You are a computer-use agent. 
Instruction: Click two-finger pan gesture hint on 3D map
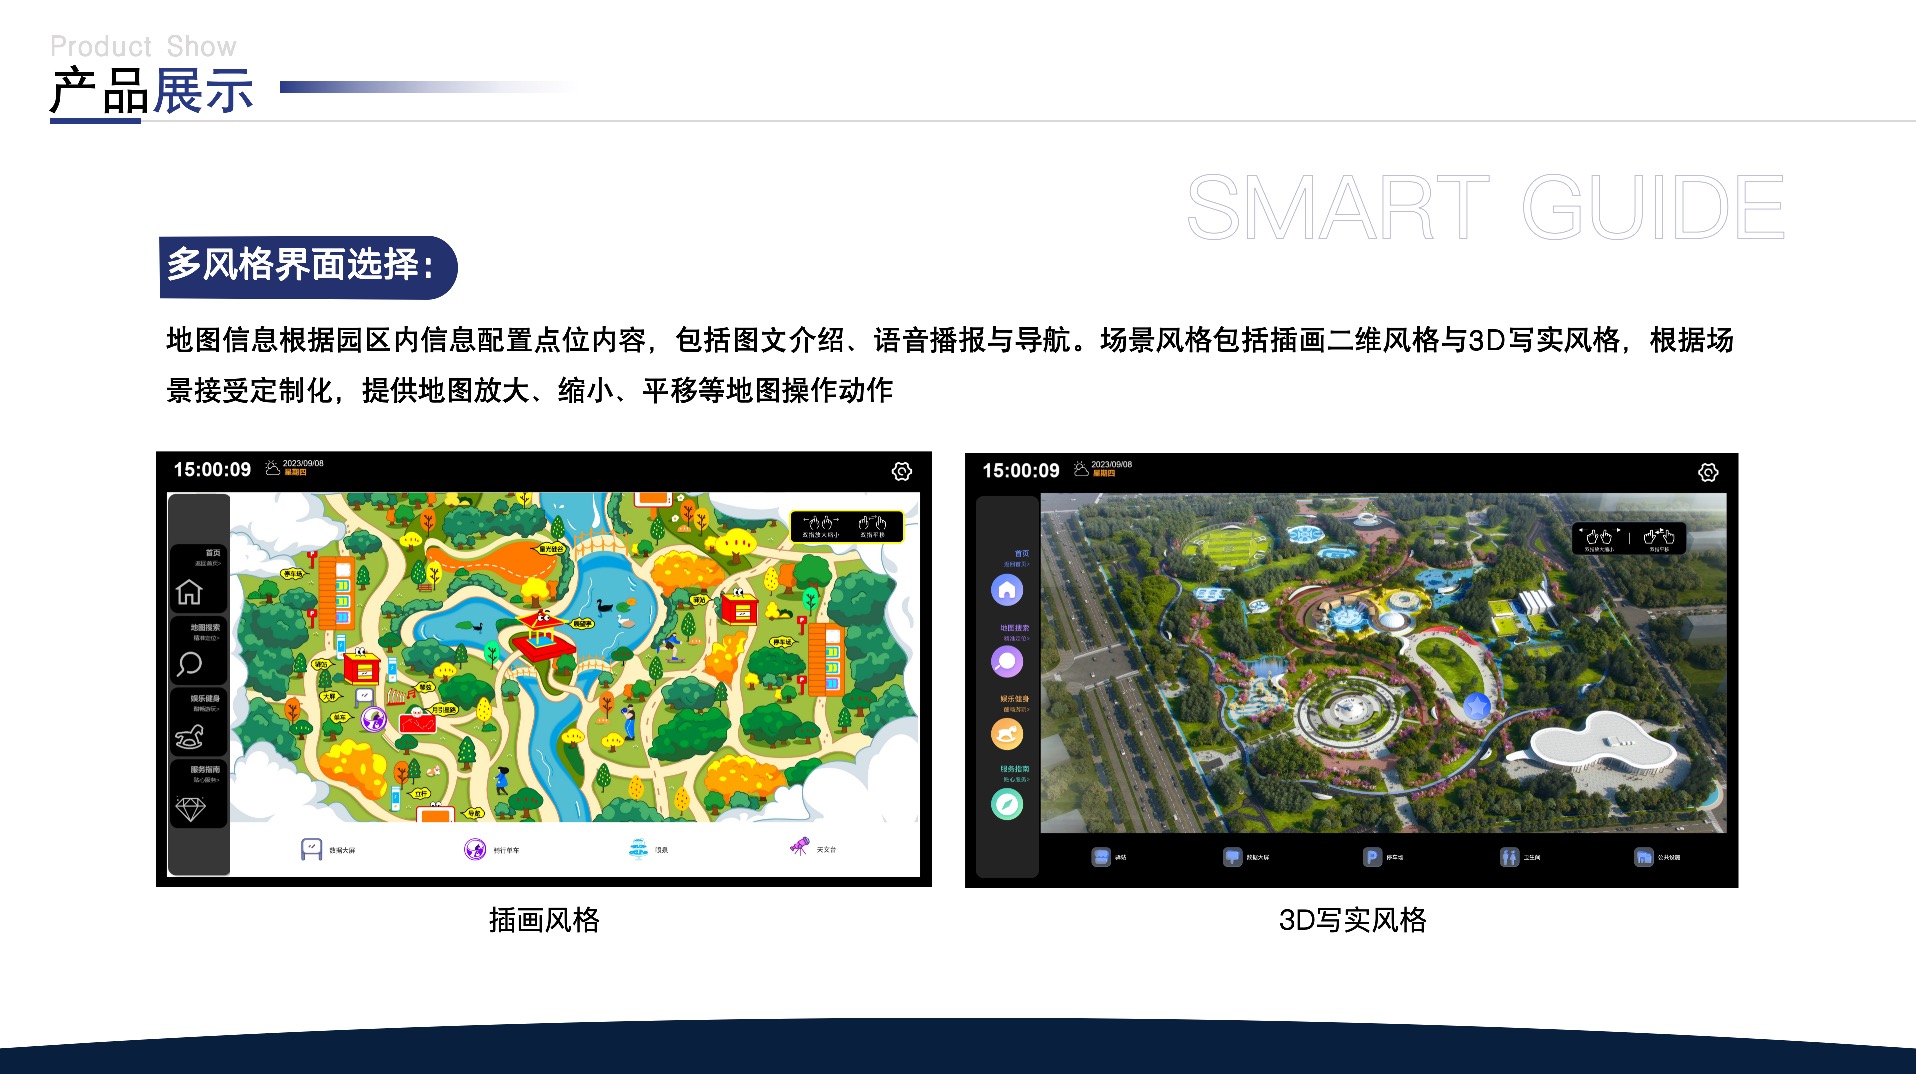click(x=1659, y=539)
